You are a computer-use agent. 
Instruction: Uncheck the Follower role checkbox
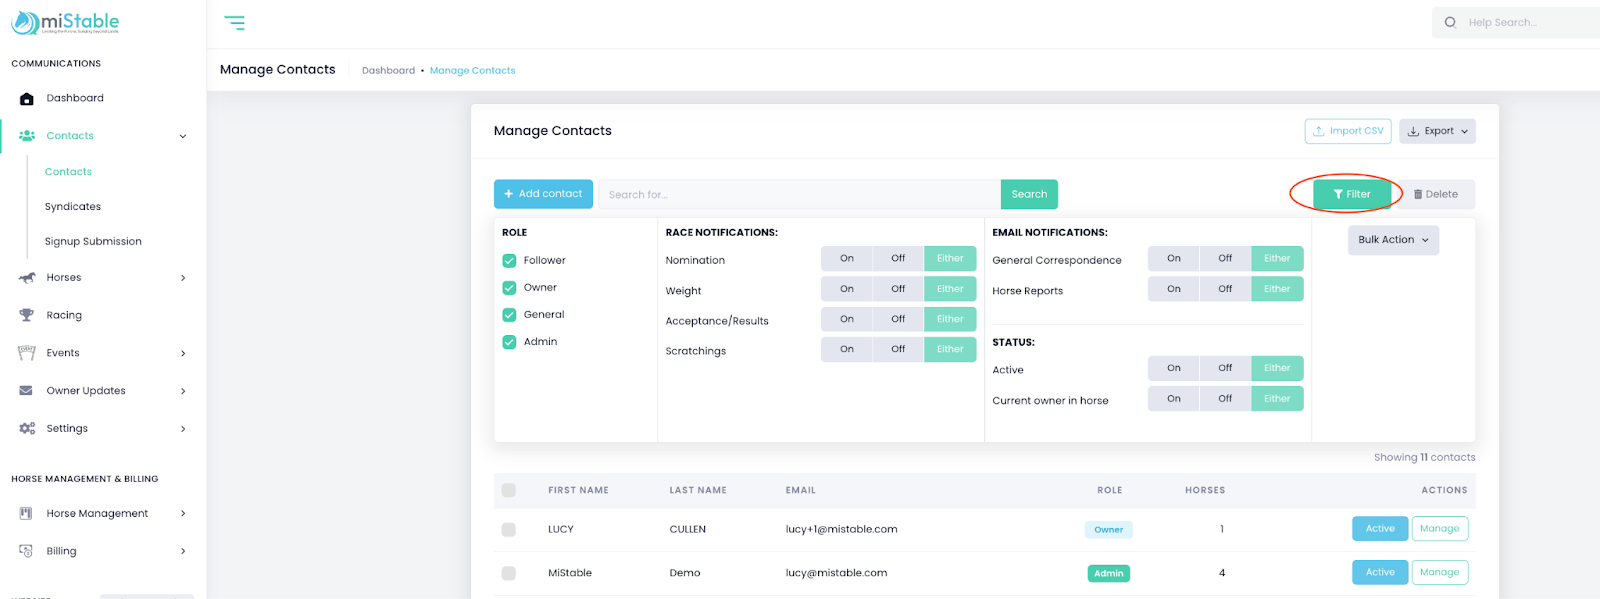(x=509, y=261)
